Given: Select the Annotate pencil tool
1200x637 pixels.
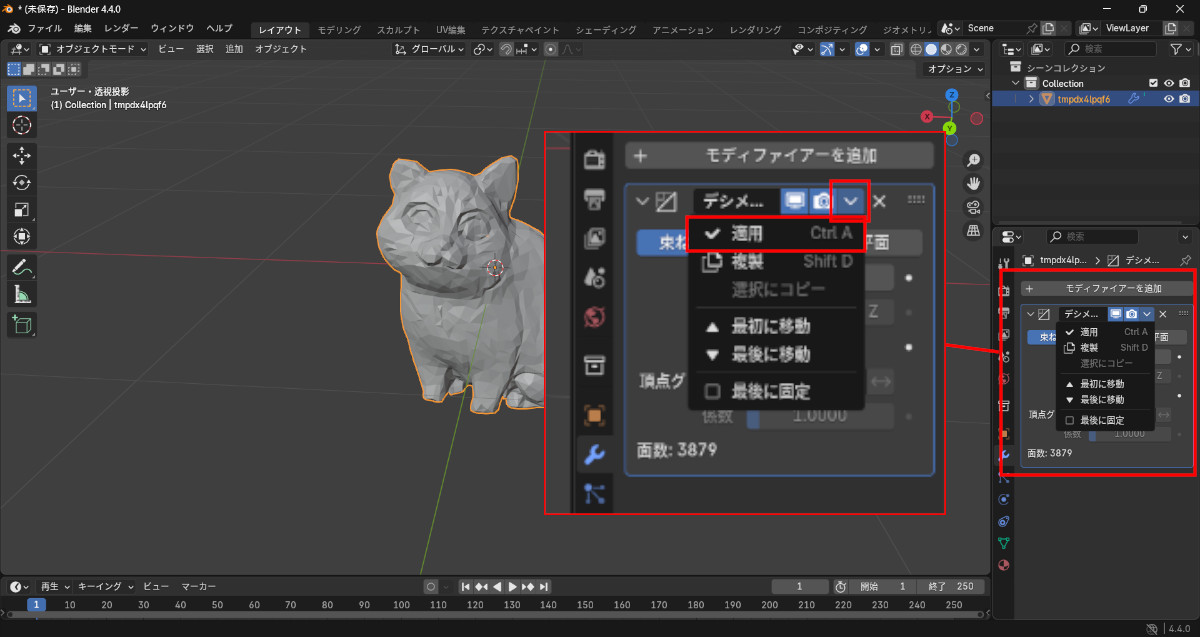Looking at the screenshot, I should [22, 267].
